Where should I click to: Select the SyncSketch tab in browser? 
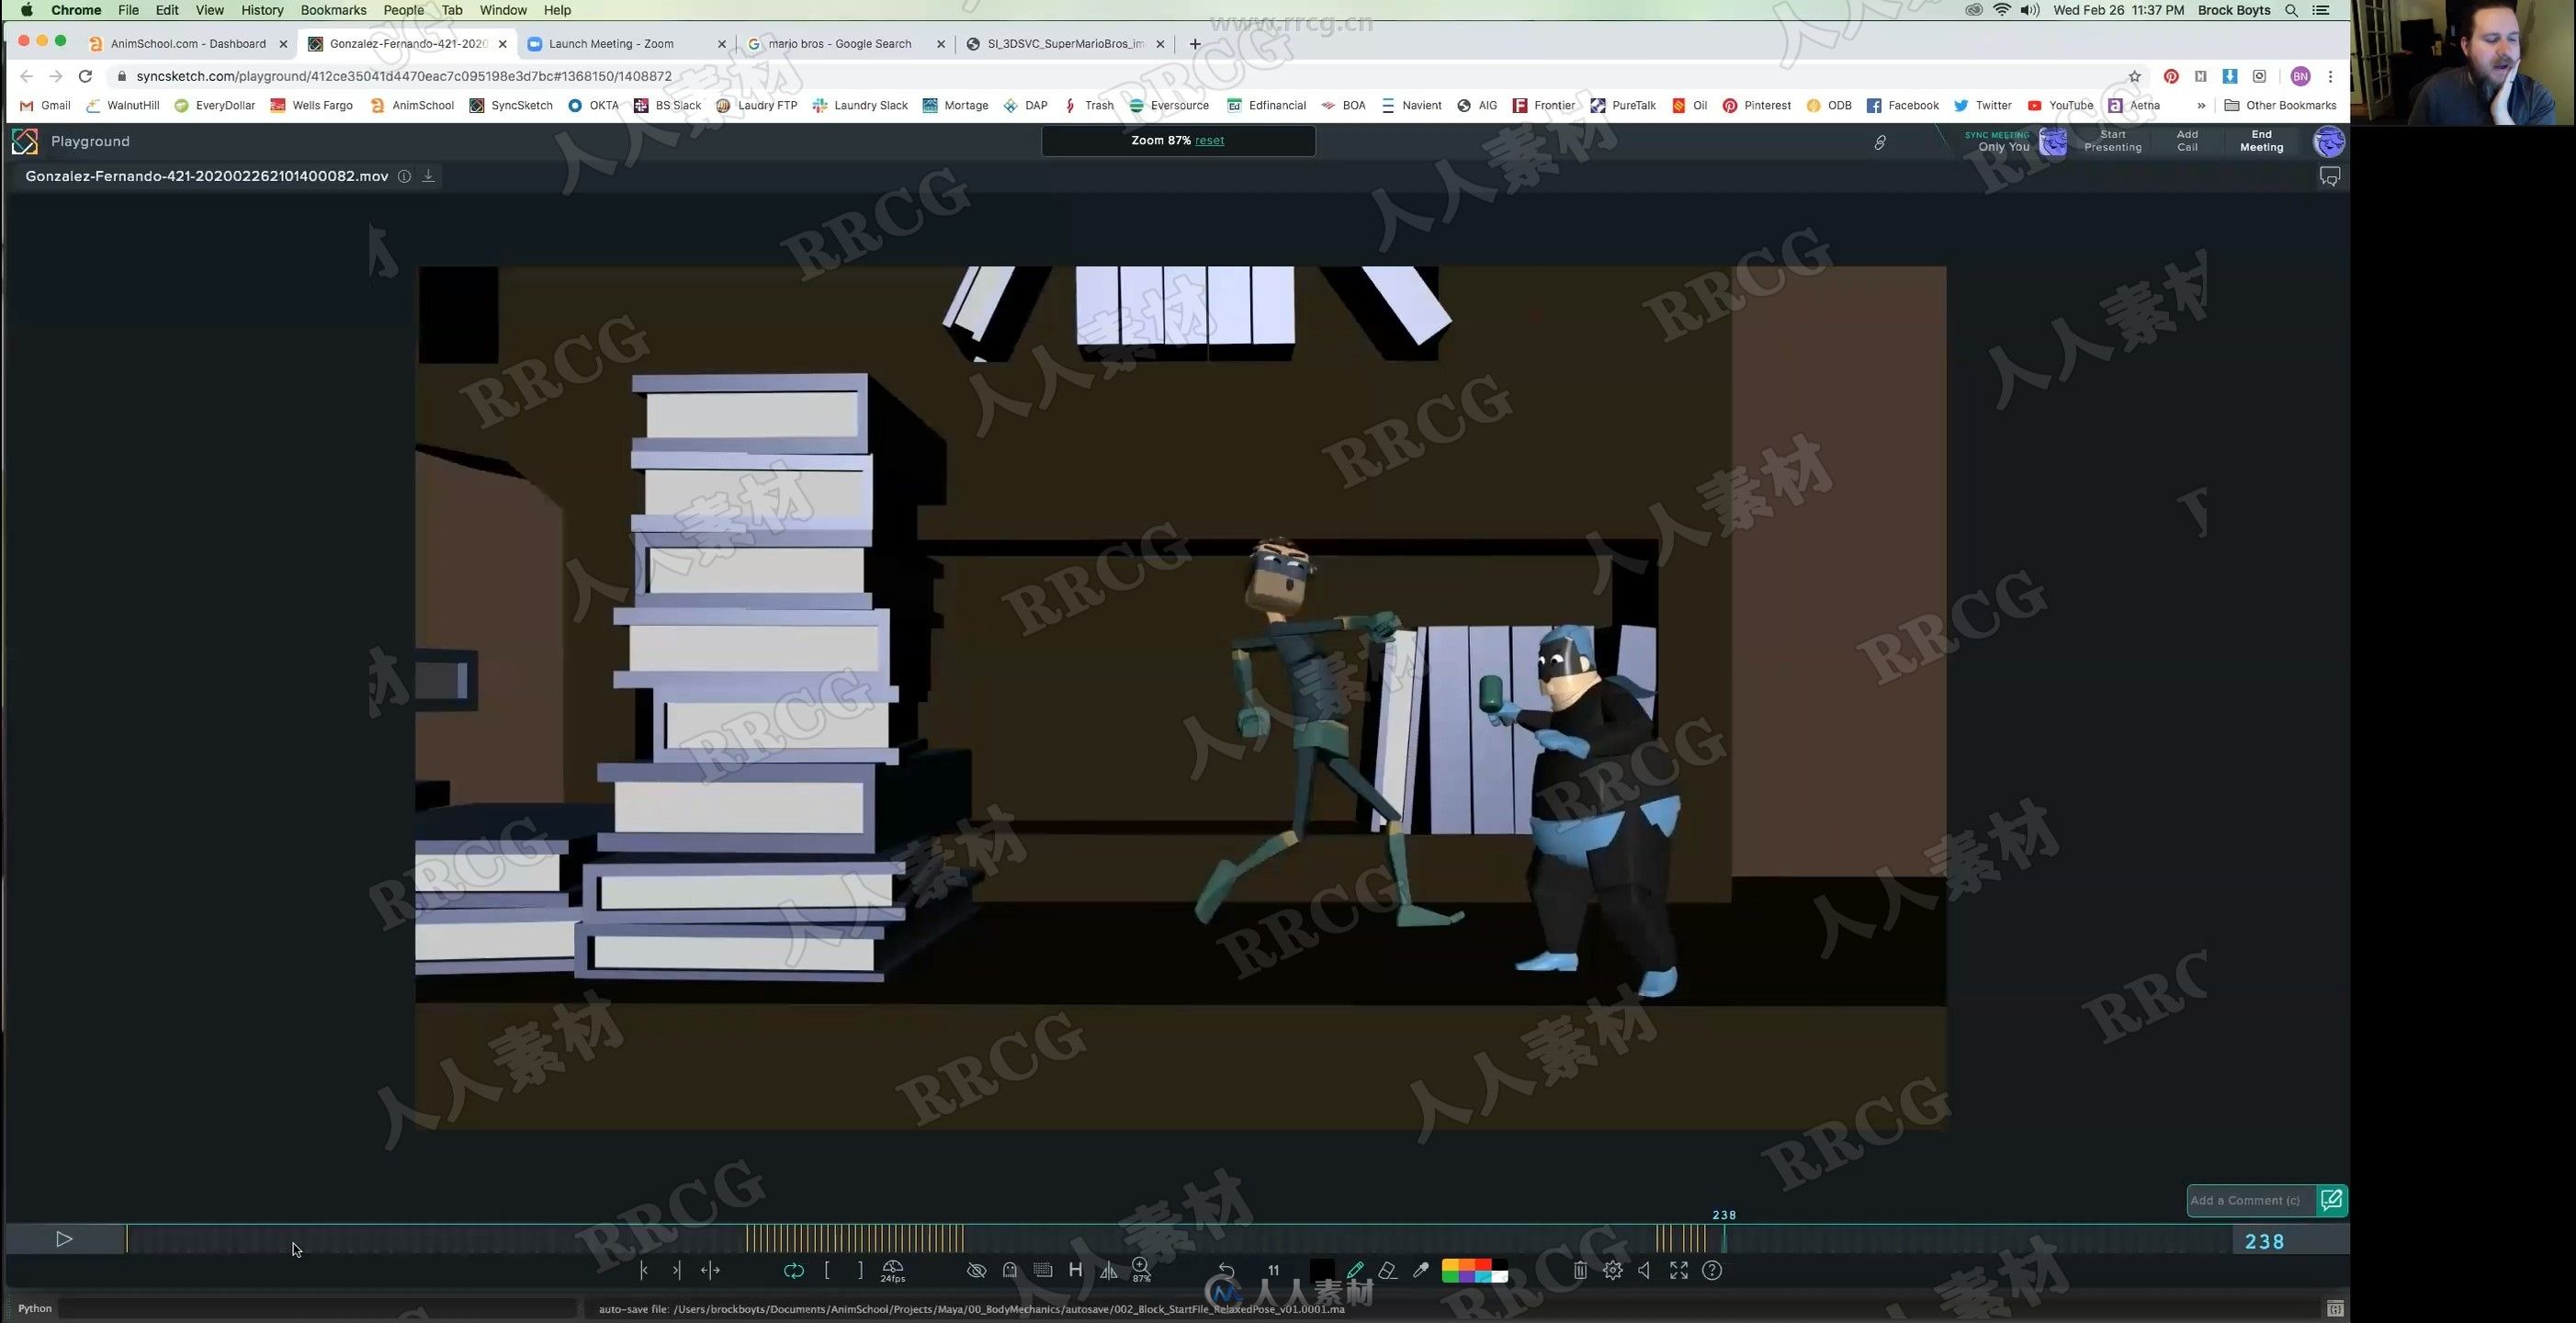coord(412,42)
